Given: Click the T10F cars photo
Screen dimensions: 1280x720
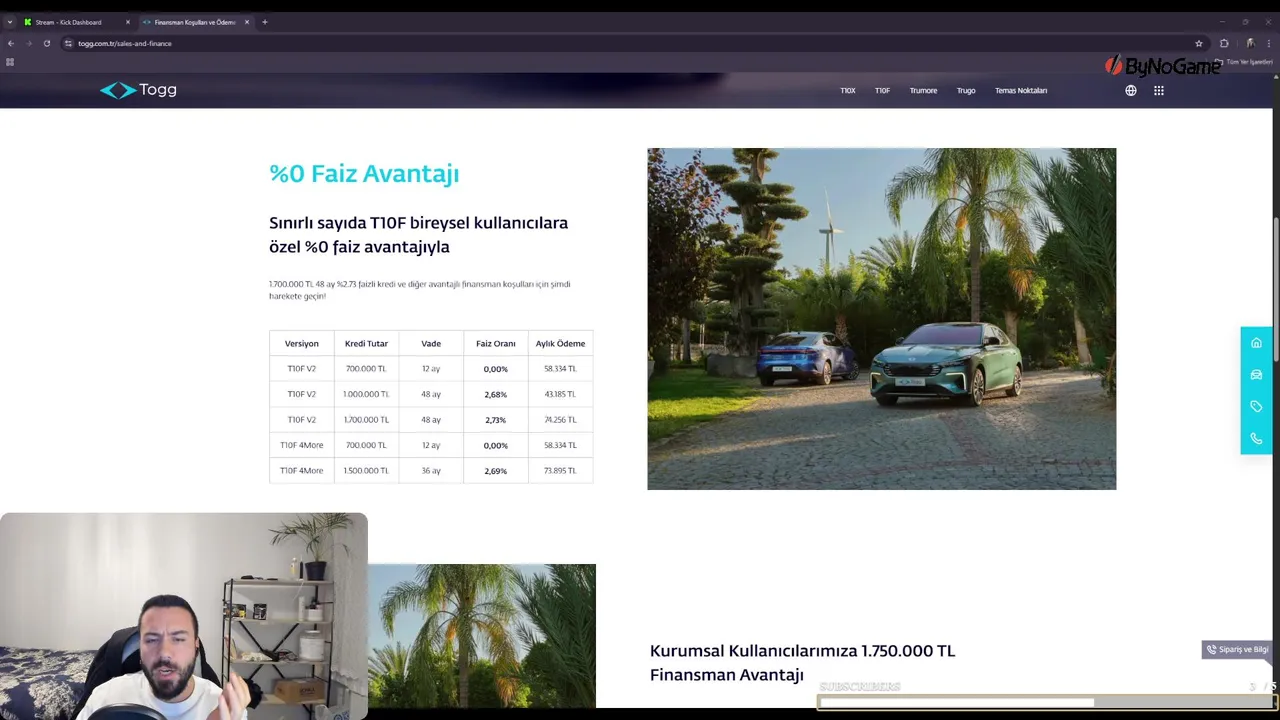Looking at the screenshot, I should click(881, 319).
